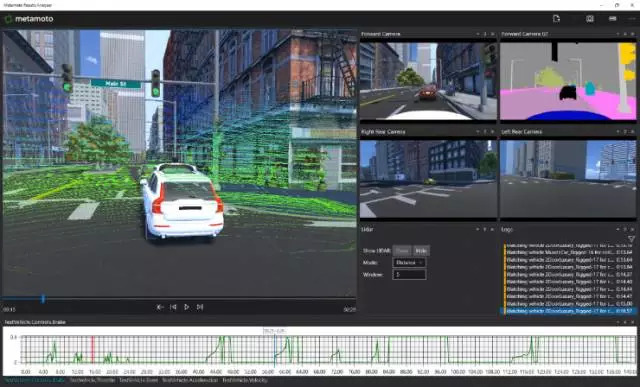Select the highlighted last log entry
The height and width of the screenshot is (387, 640).
[568, 311]
